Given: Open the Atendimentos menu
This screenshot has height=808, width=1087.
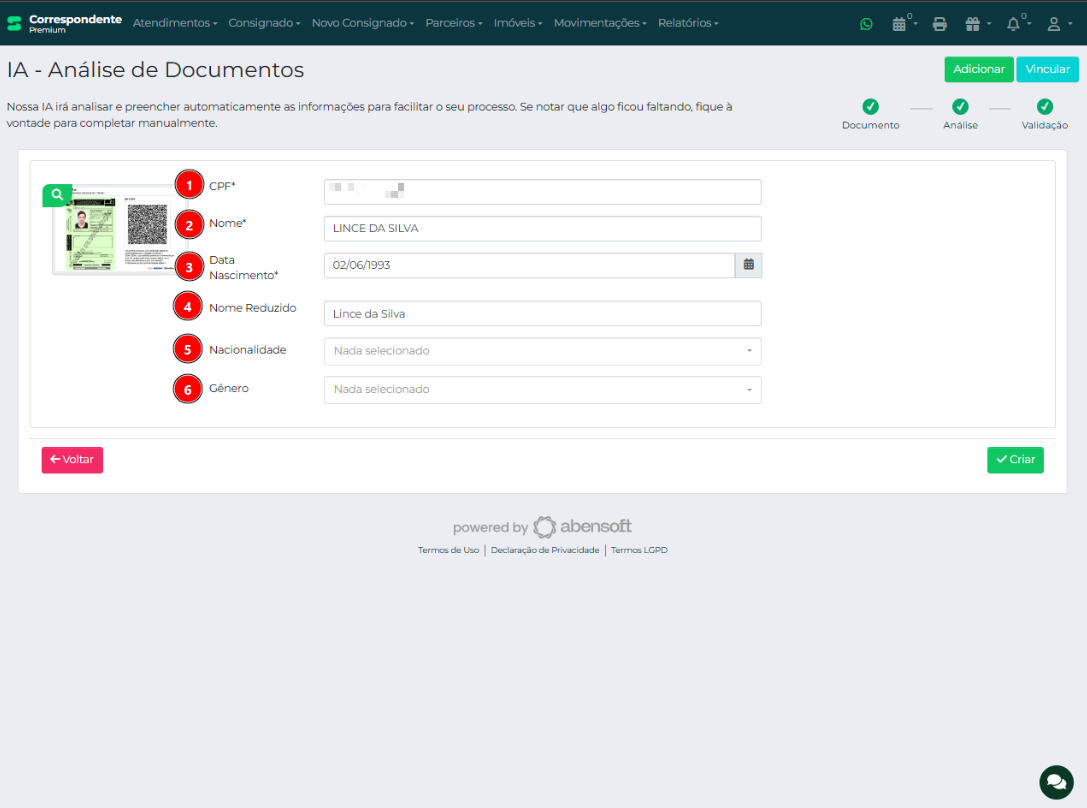Looking at the screenshot, I should (x=174, y=23).
